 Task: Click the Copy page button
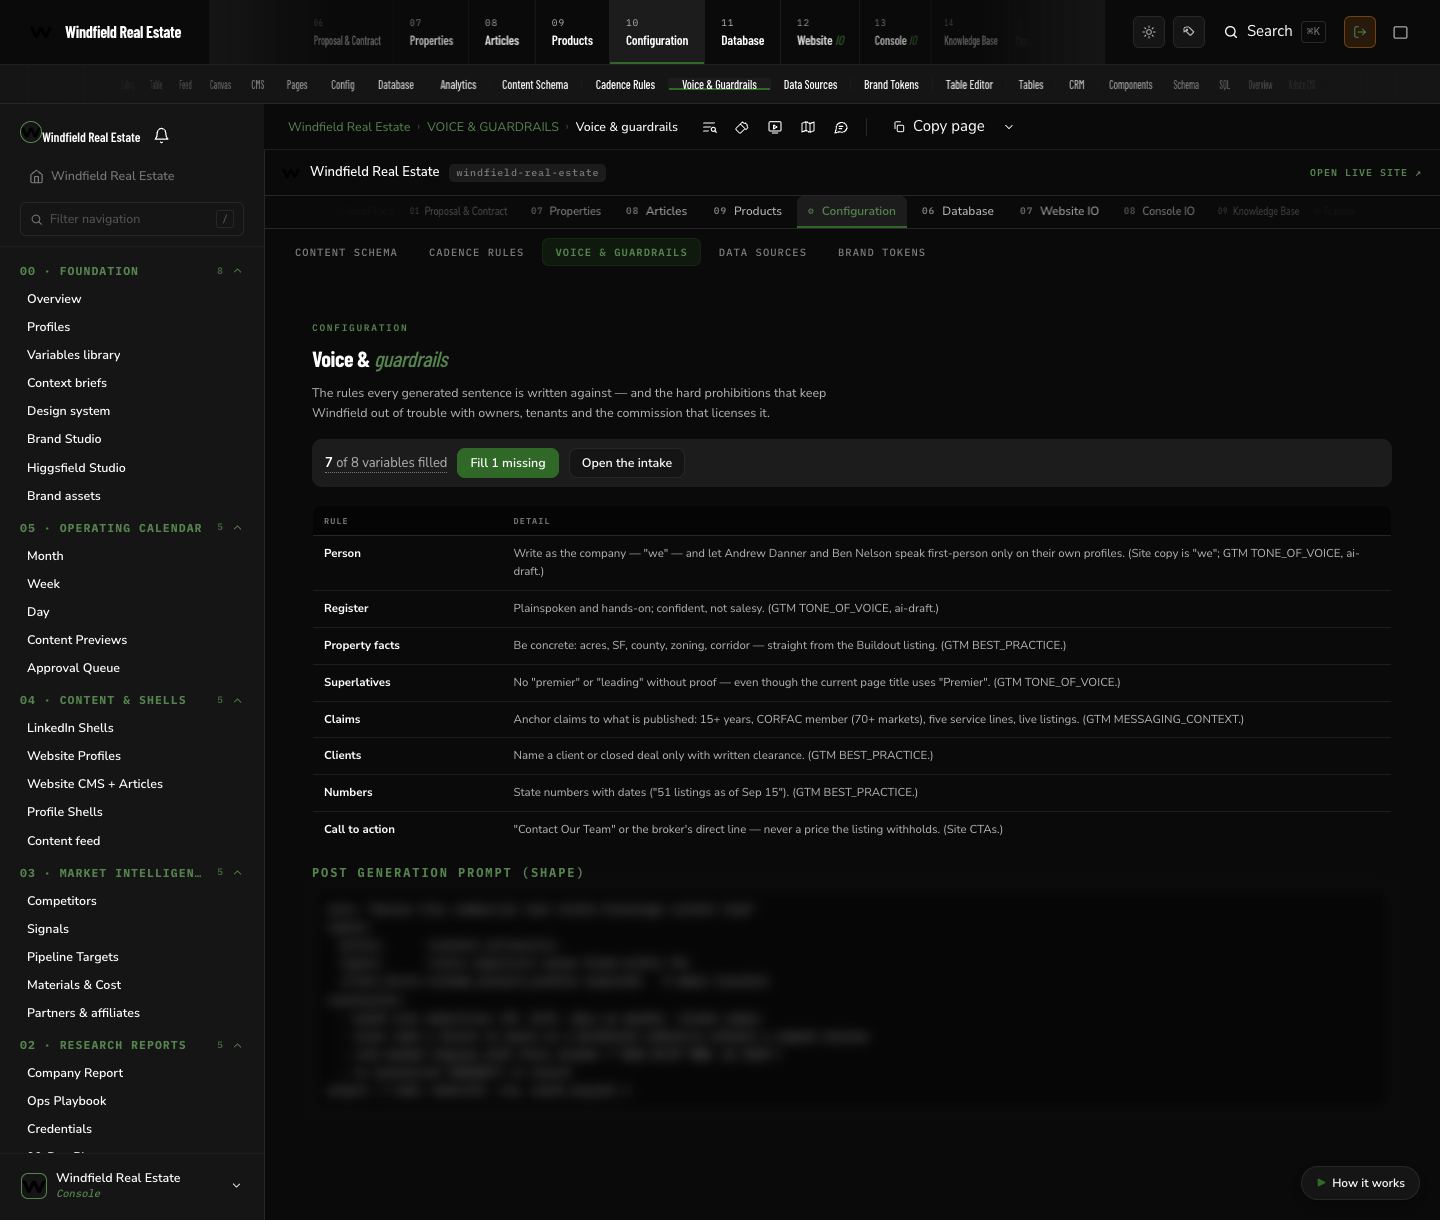(x=940, y=127)
